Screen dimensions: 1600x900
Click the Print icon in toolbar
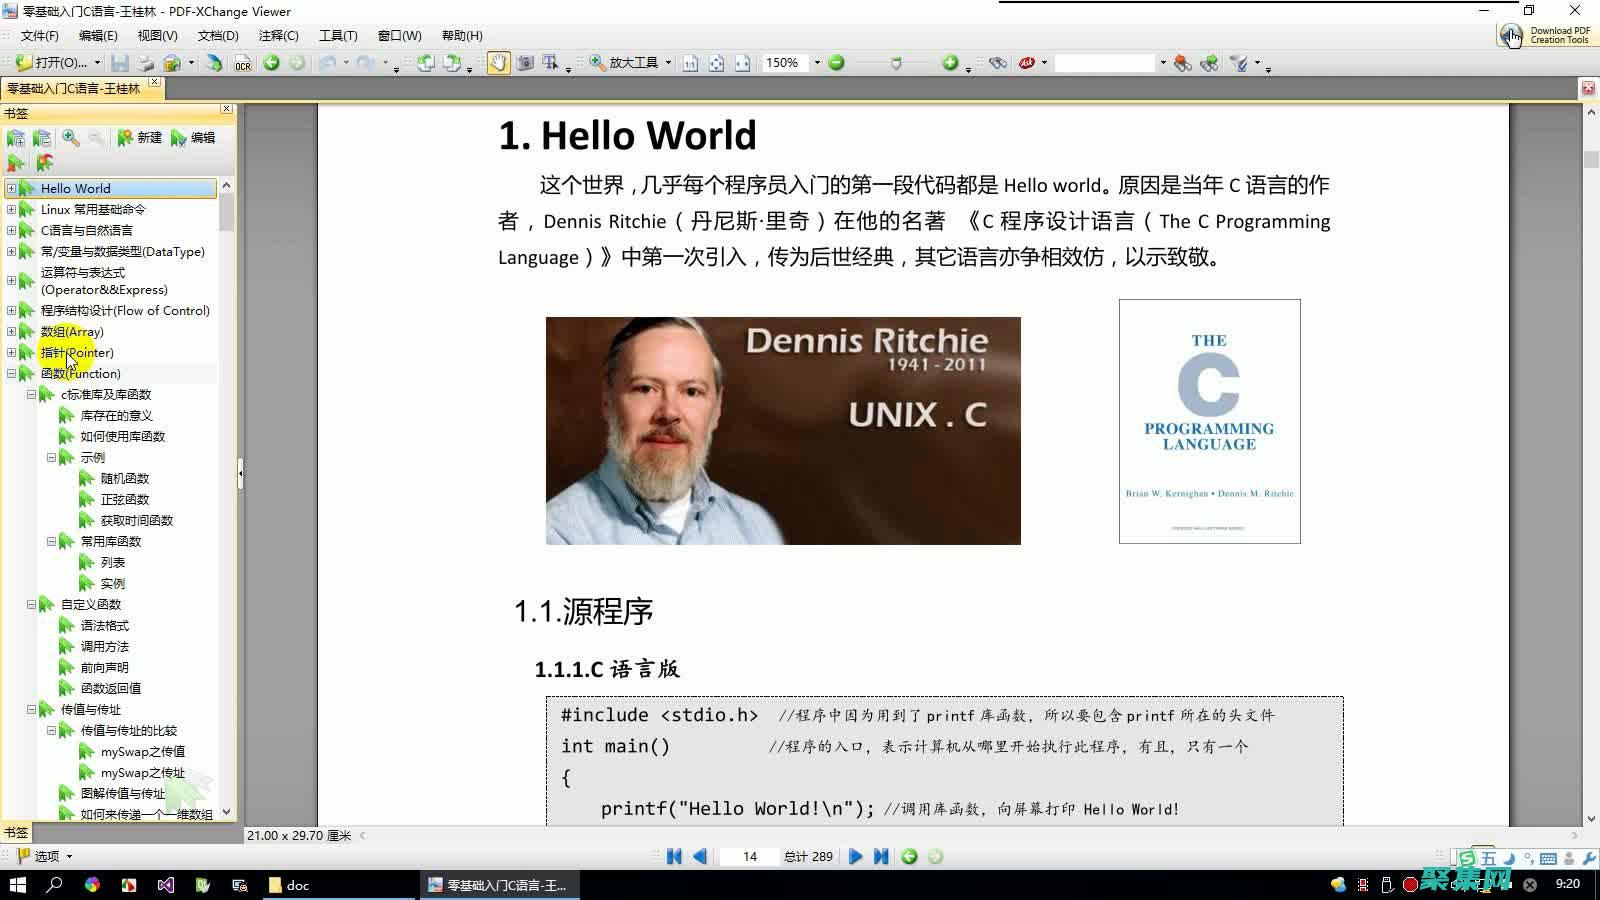click(x=146, y=63)
